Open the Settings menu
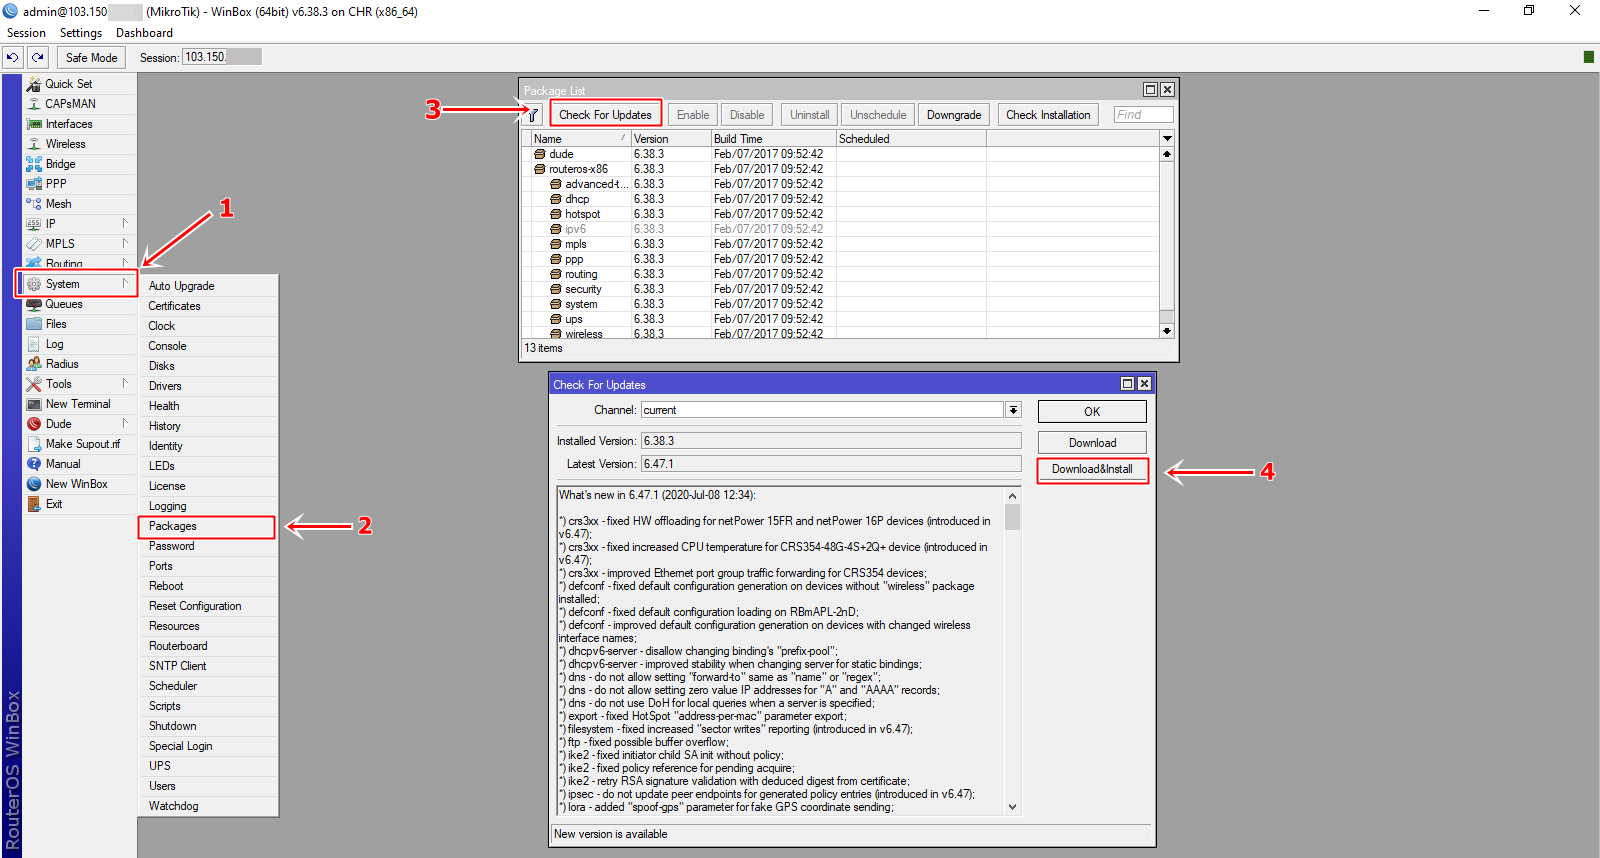The height and width of the screenshot is (858, 1600). coord(80,33)
